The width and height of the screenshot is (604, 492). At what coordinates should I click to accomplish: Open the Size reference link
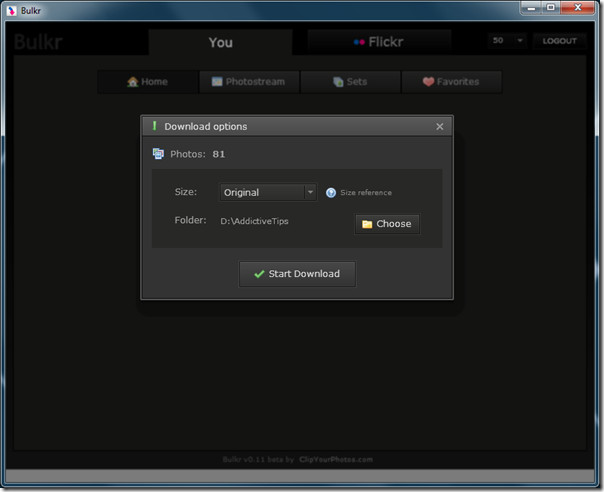click(x=366, y=193)
